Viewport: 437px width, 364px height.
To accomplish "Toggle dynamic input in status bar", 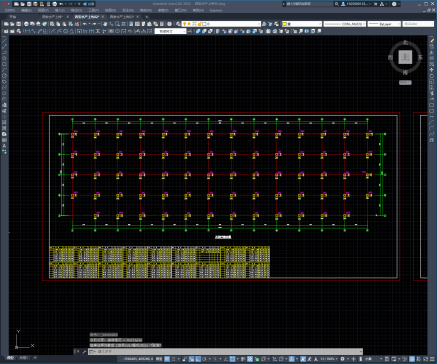I will coord(191,359).
